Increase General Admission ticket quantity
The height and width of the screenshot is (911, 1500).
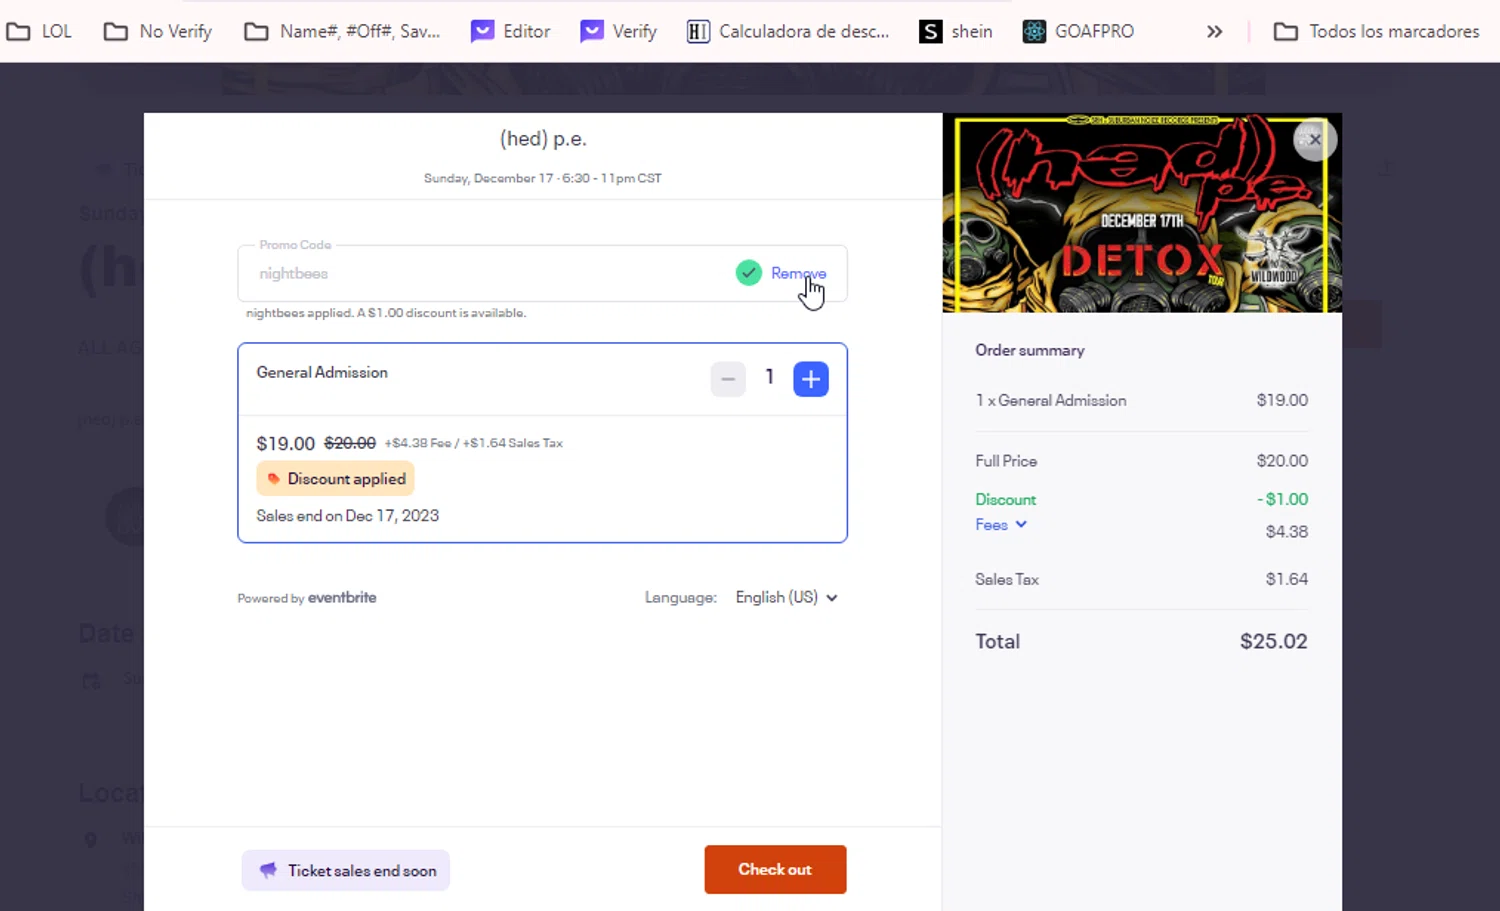pyautogui.click(x=811, y=379)
